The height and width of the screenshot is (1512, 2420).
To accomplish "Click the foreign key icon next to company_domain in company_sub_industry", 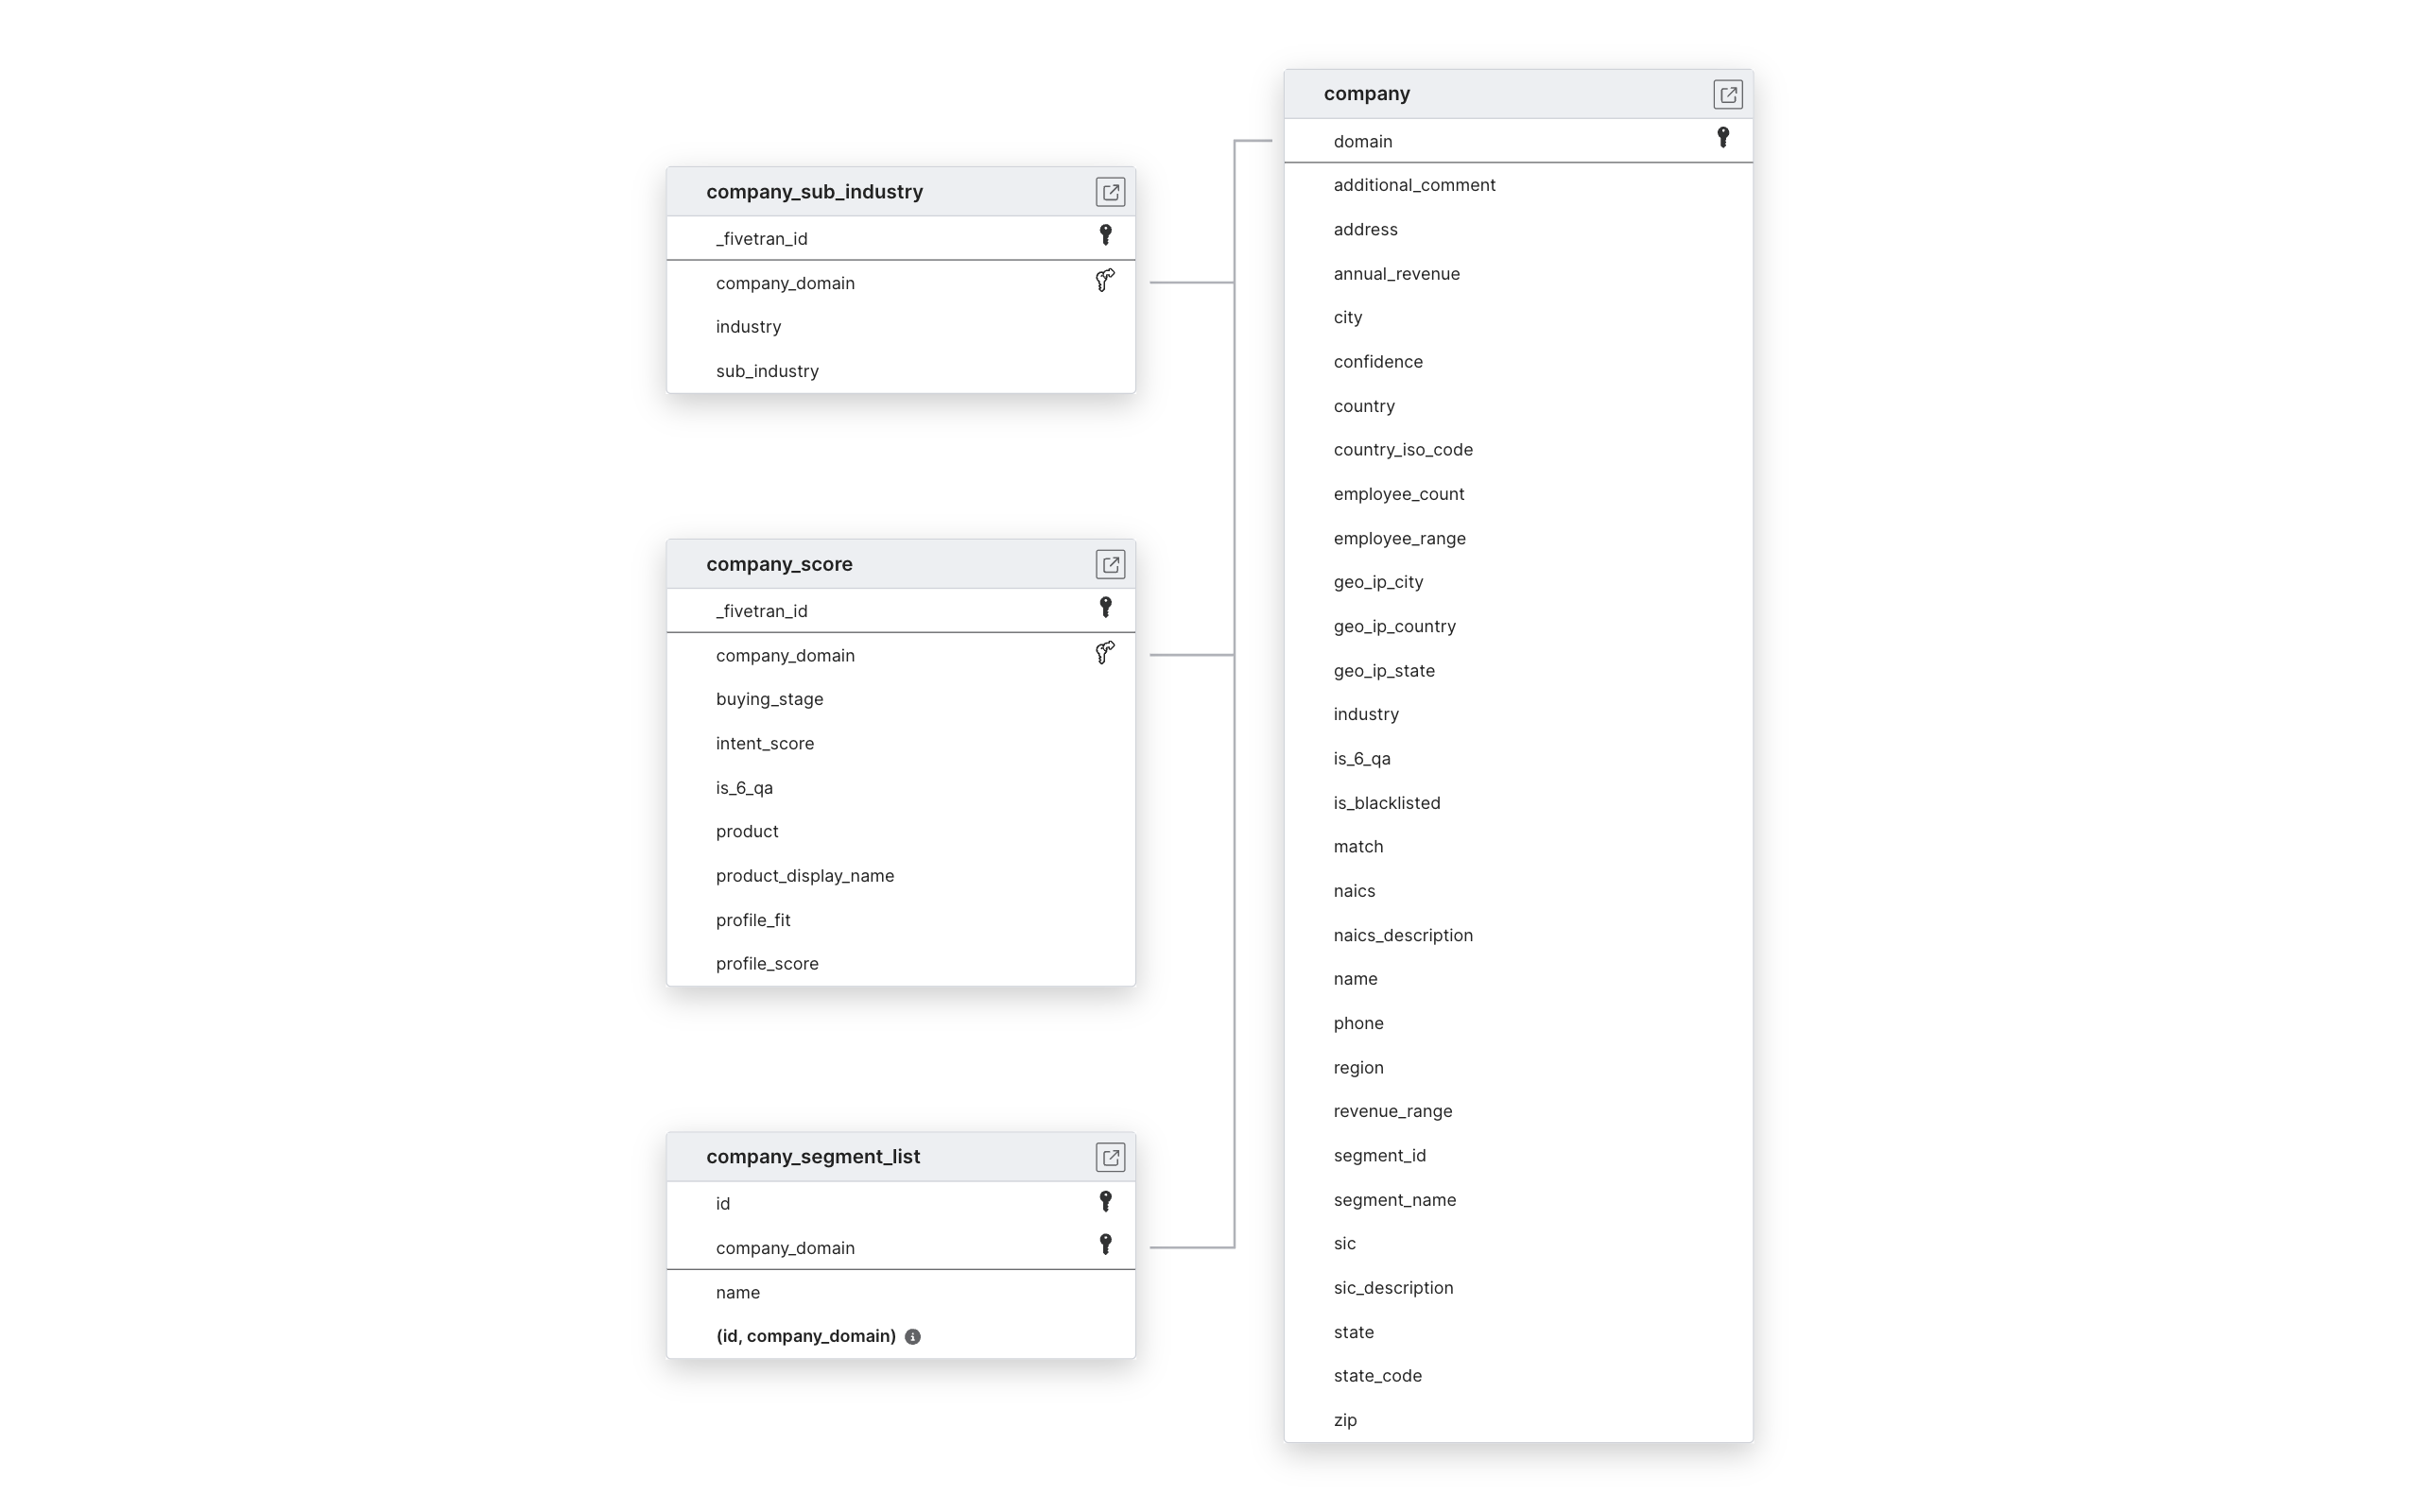I will click(x=1104, y=281).
